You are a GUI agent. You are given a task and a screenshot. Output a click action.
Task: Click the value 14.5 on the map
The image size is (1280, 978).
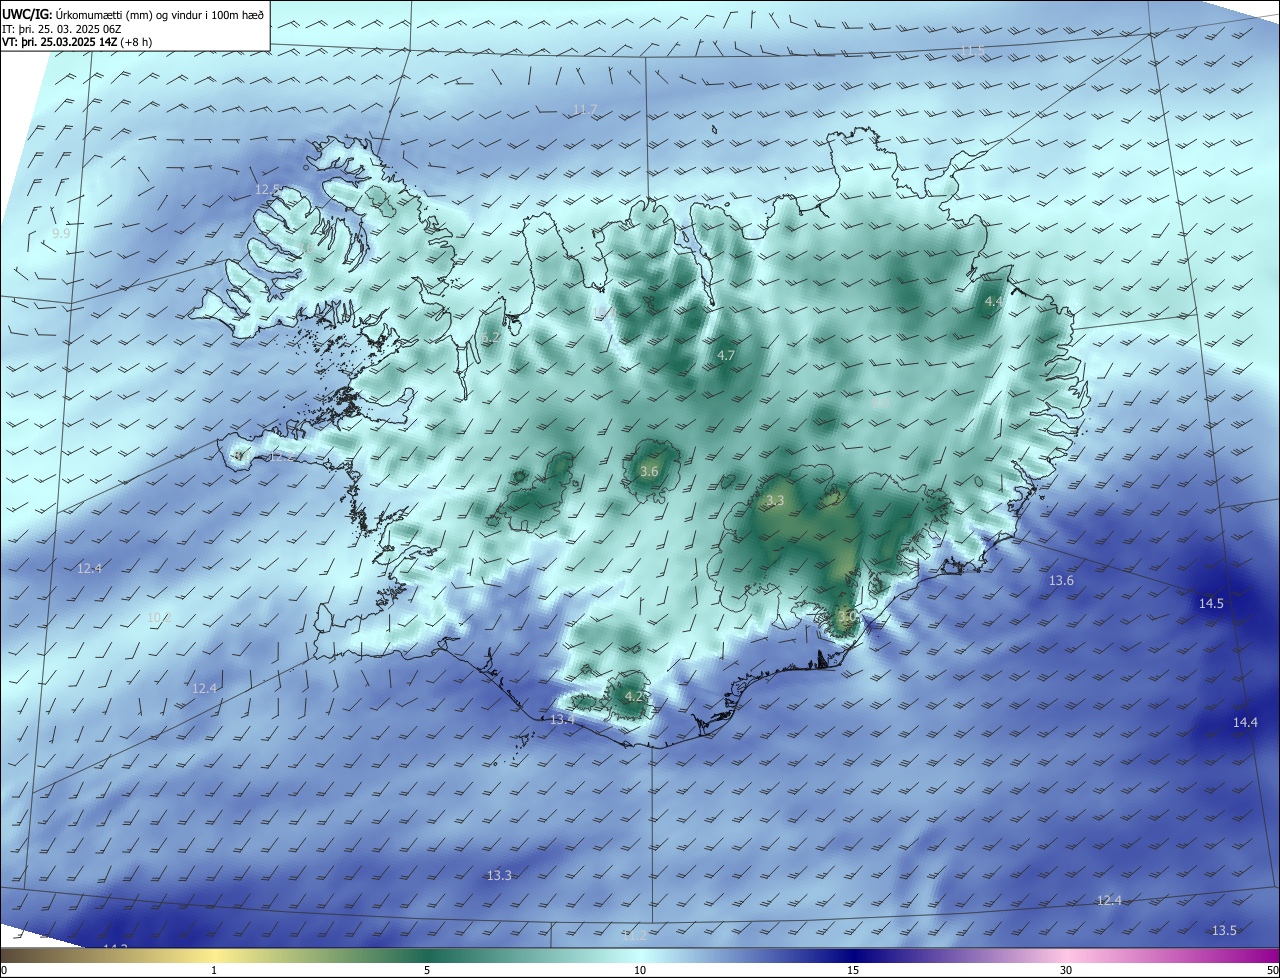(x=1211, y=603)
